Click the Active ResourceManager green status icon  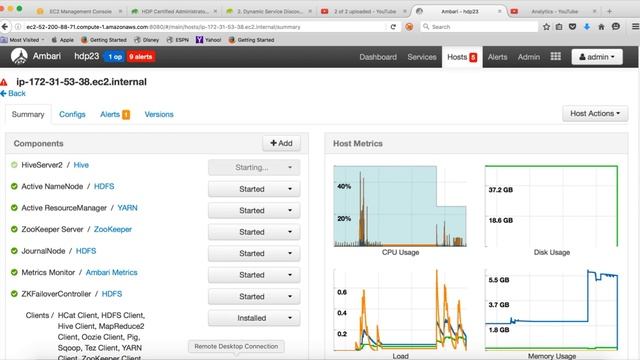(x=14, y=208)
